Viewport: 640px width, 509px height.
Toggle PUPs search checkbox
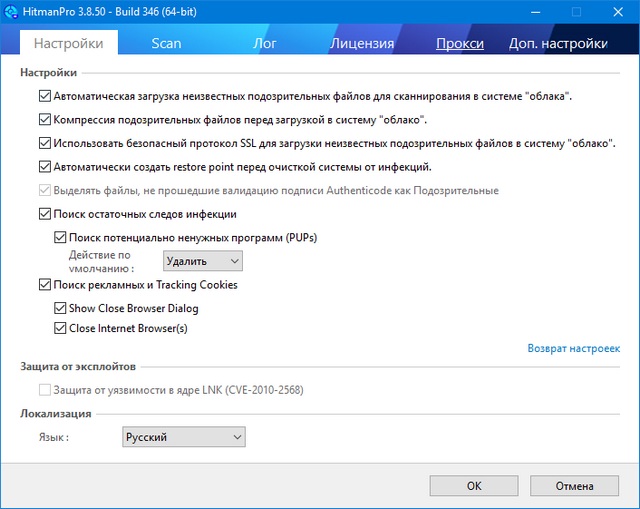[60, 238]
